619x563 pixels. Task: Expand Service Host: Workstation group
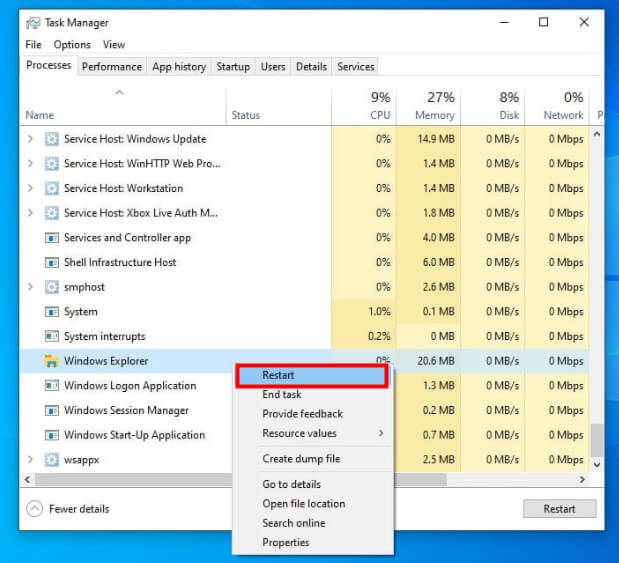30,188
